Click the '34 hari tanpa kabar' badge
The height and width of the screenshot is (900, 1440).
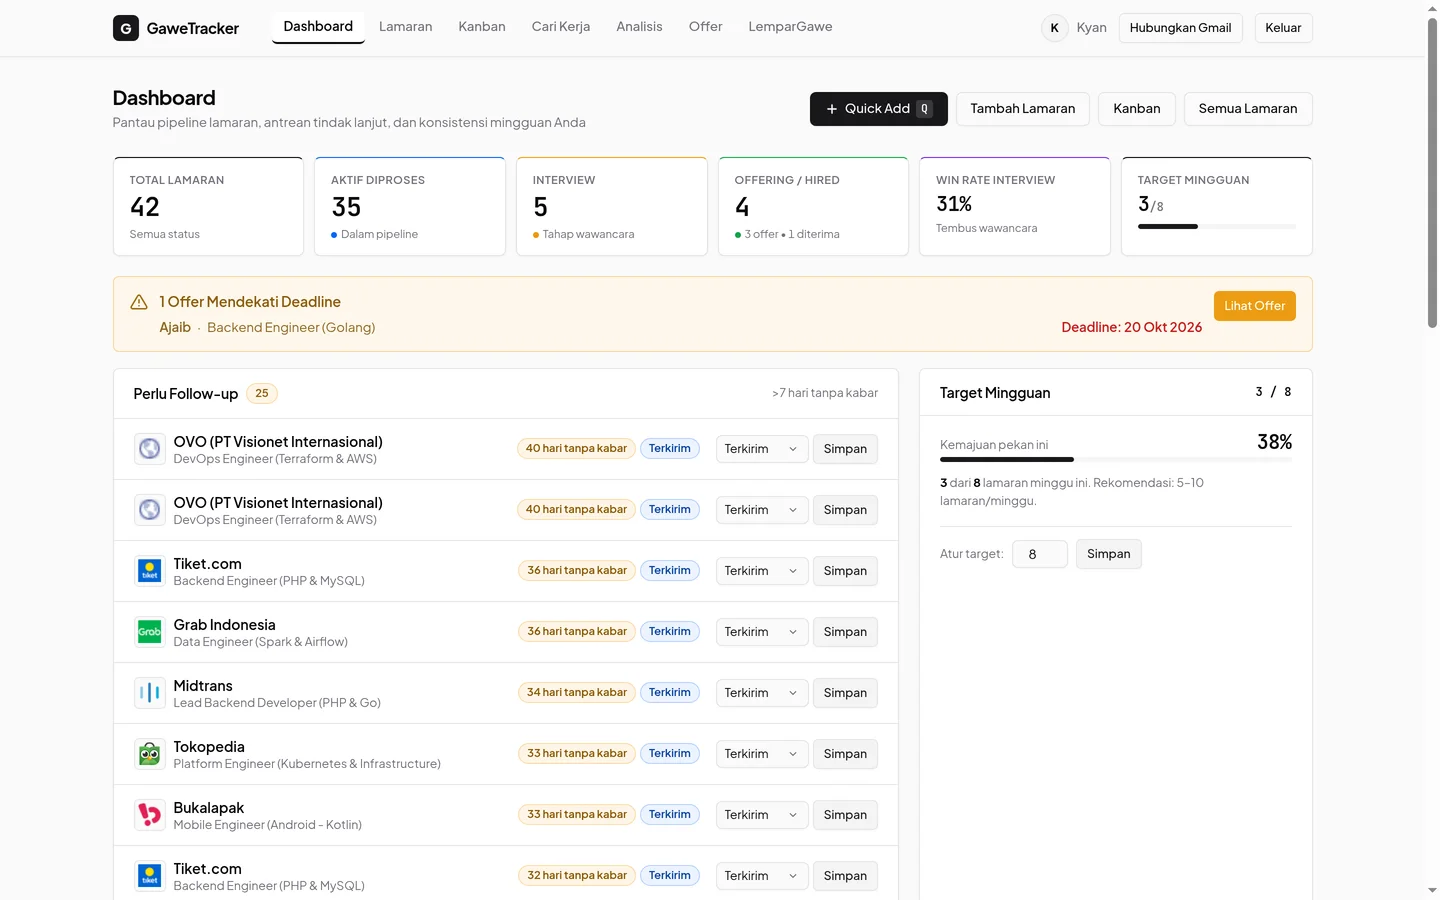(x=576, y=693)
